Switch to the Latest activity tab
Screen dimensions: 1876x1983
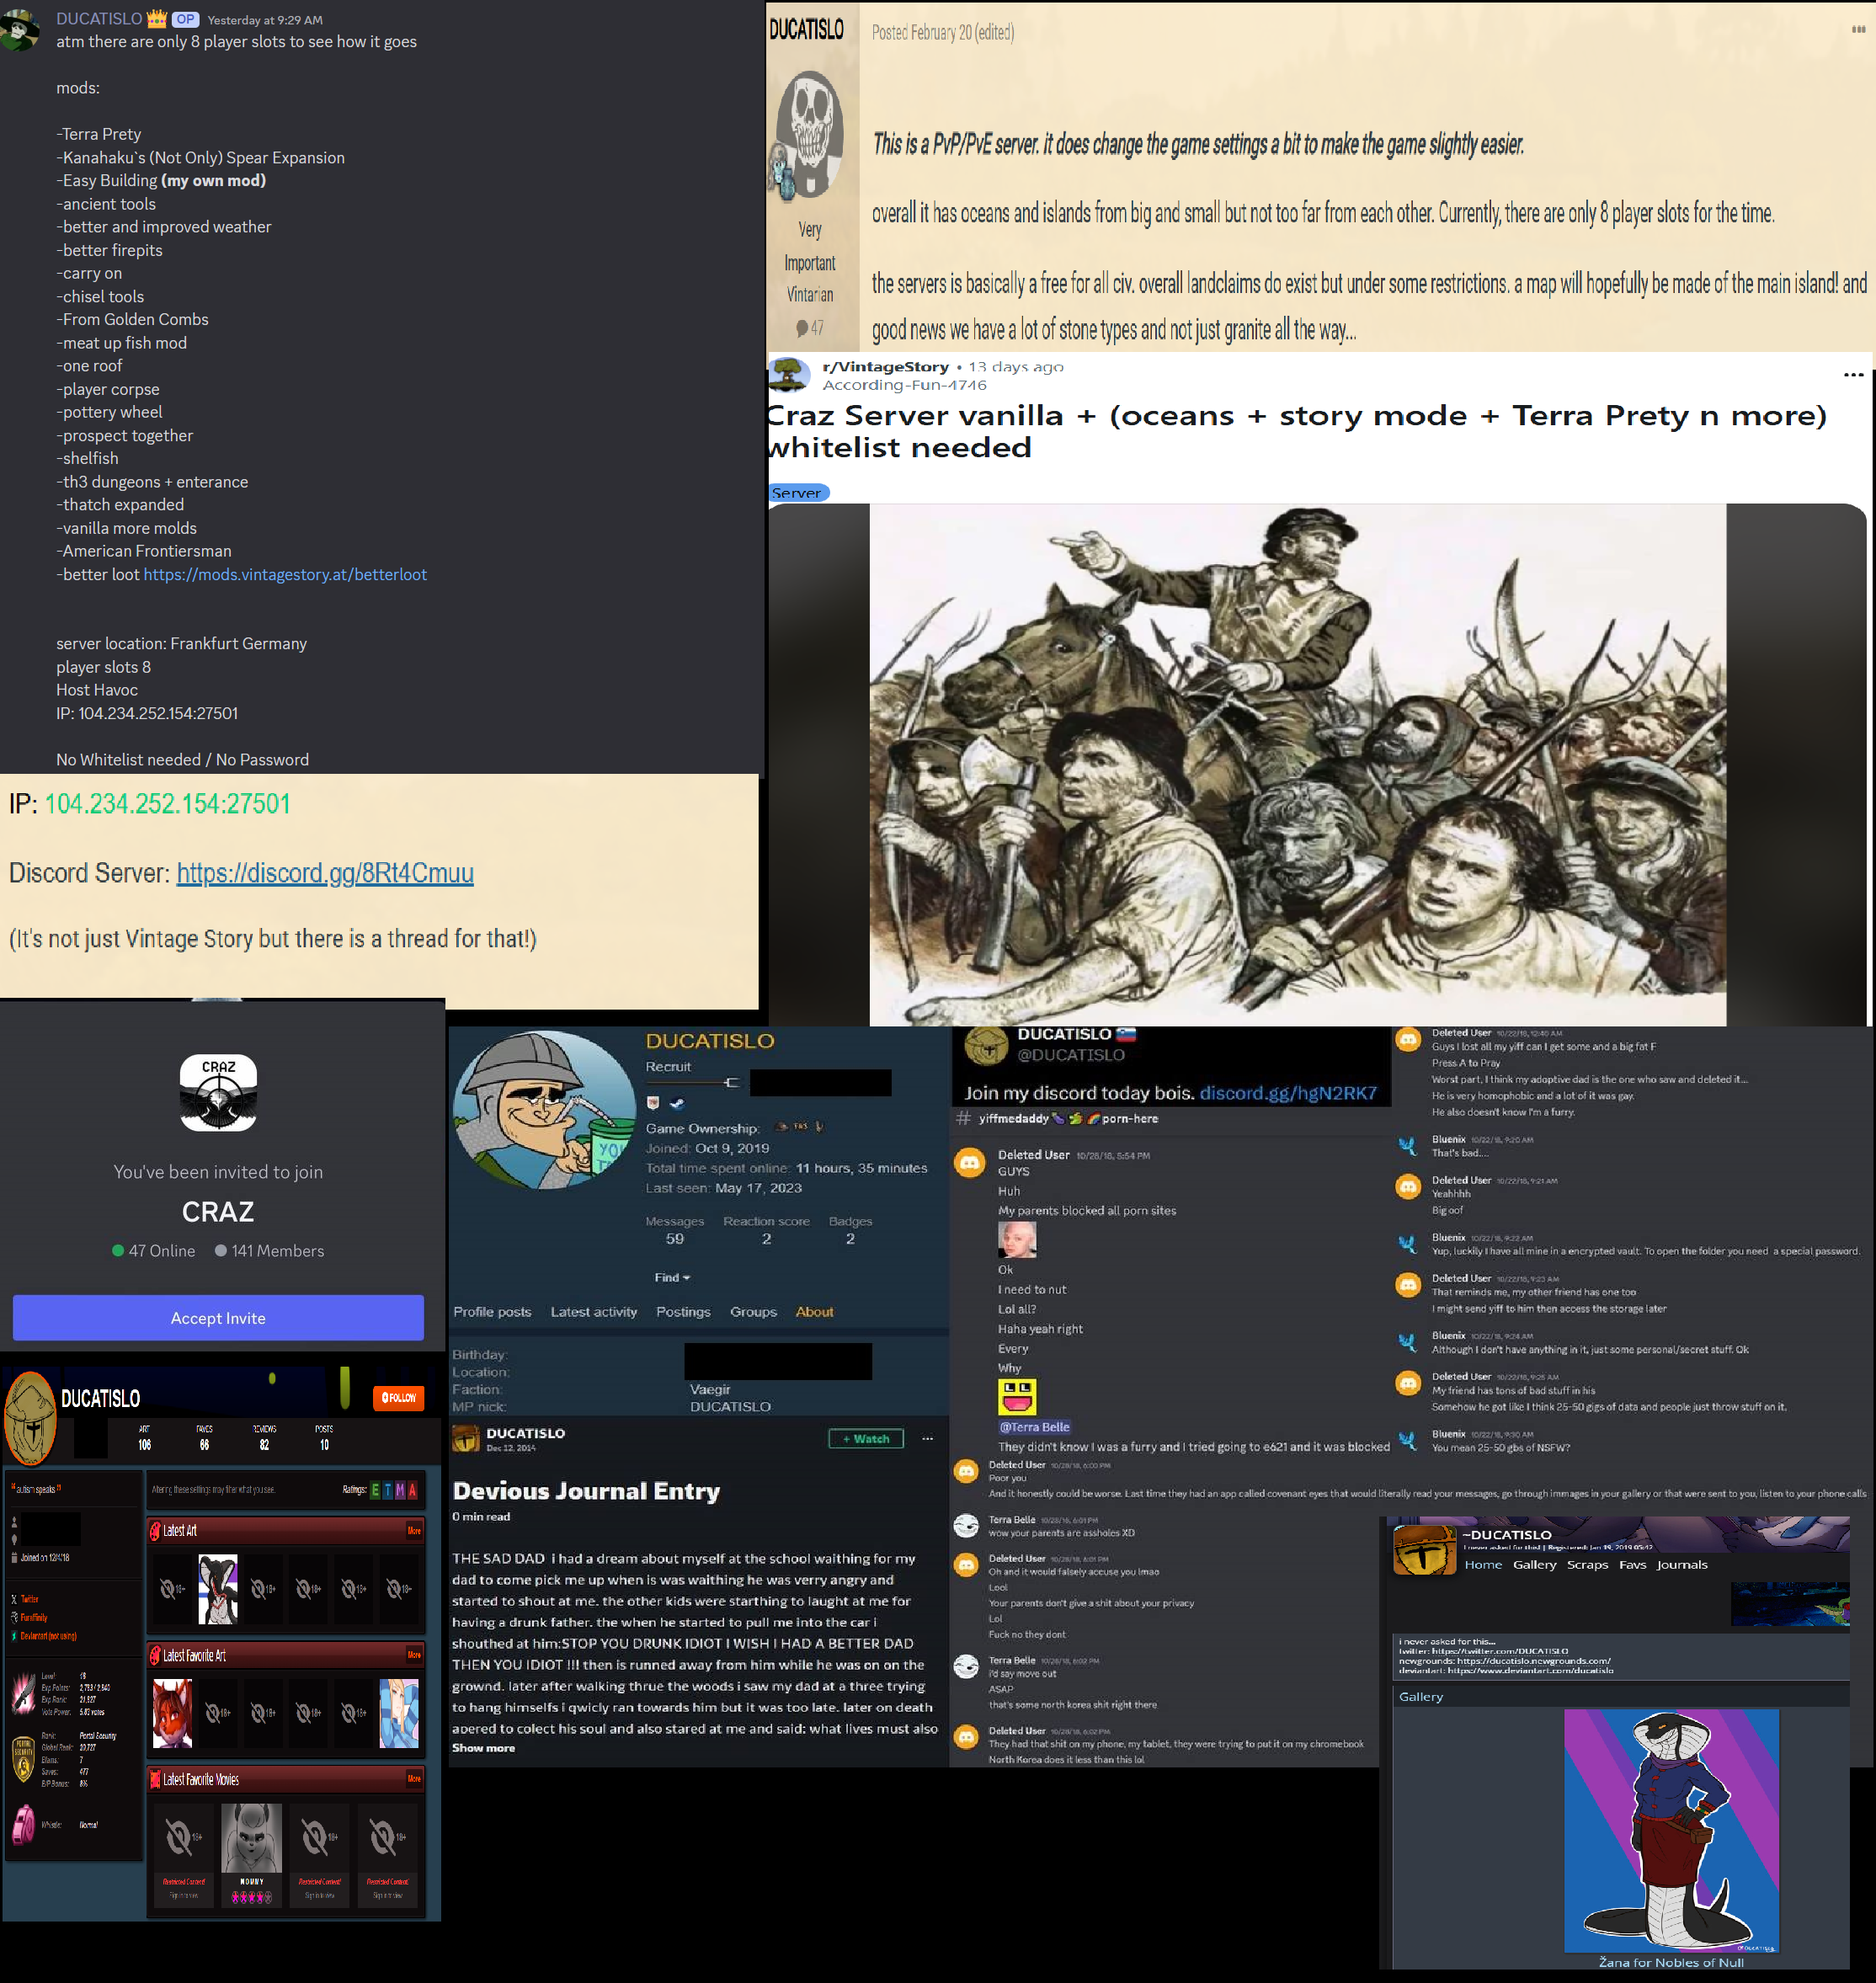point(593,1312)
